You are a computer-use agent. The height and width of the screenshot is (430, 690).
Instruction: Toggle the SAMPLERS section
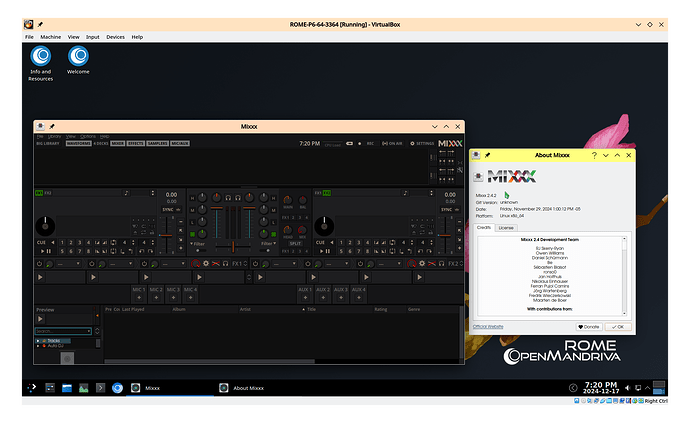pyautogui.click(x=157, y=143)
